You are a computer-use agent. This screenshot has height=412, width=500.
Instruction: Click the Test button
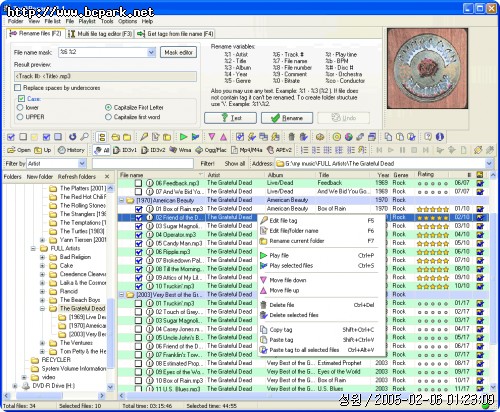point(230,118)
